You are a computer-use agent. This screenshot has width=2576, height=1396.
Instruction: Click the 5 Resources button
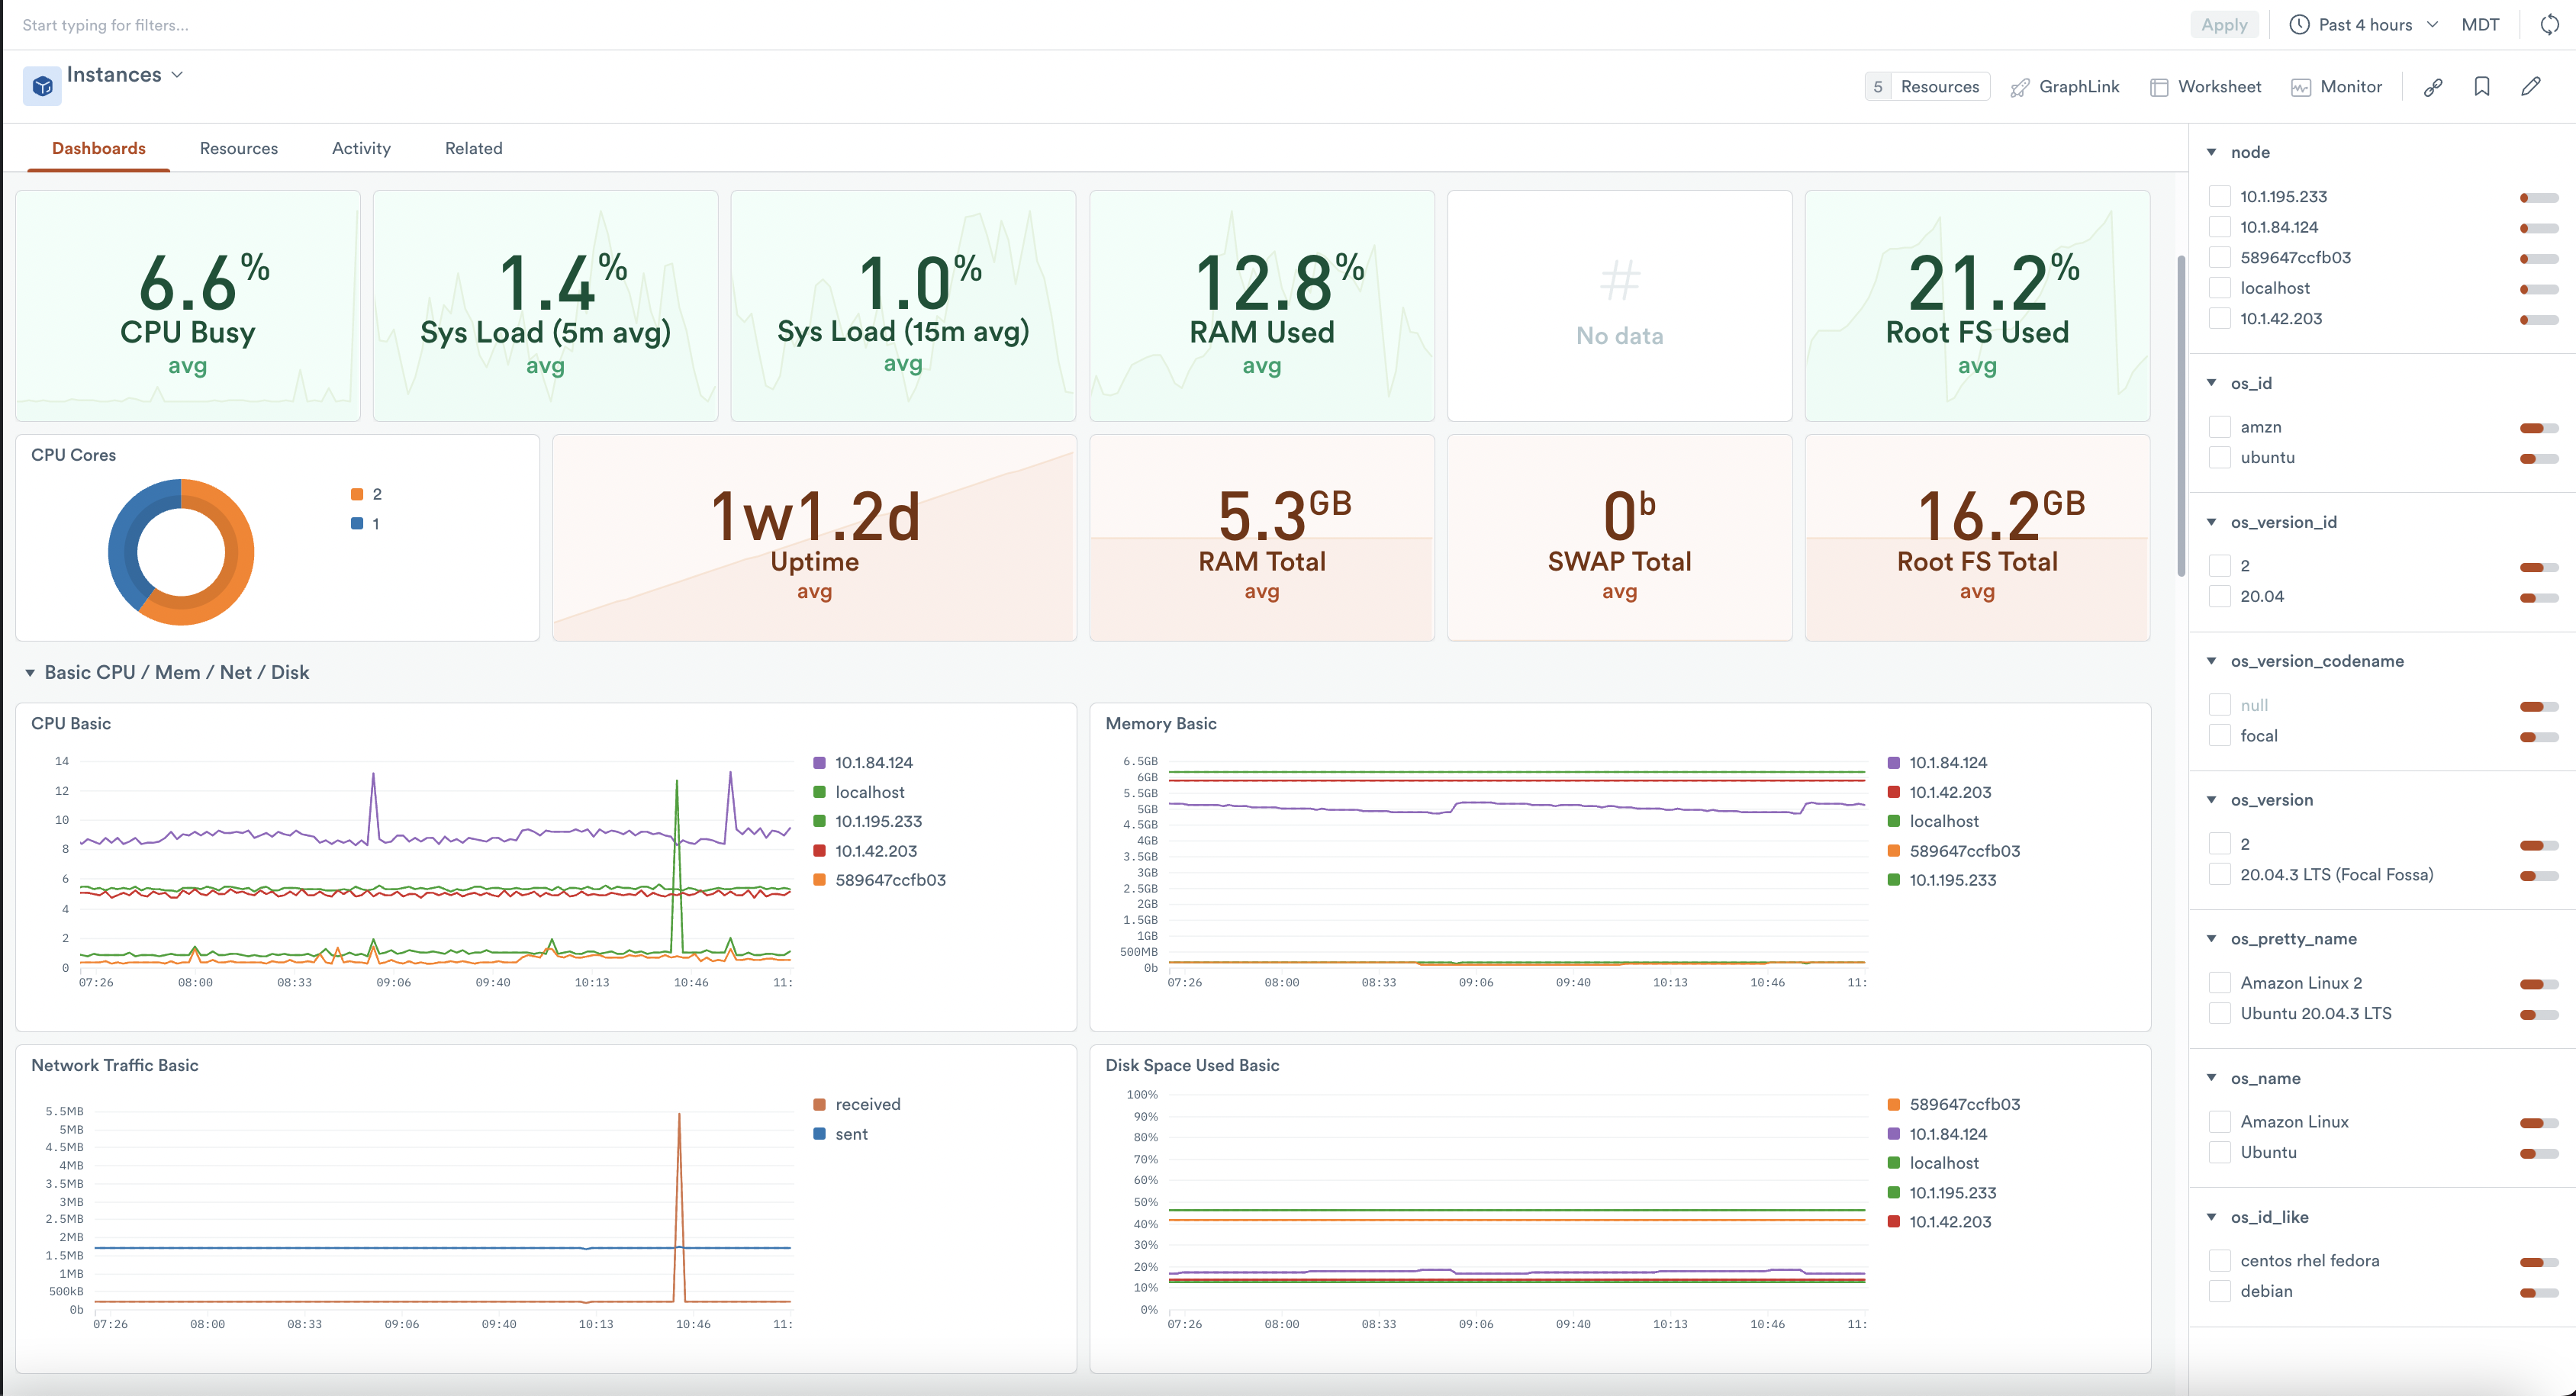click(1927, 87)
